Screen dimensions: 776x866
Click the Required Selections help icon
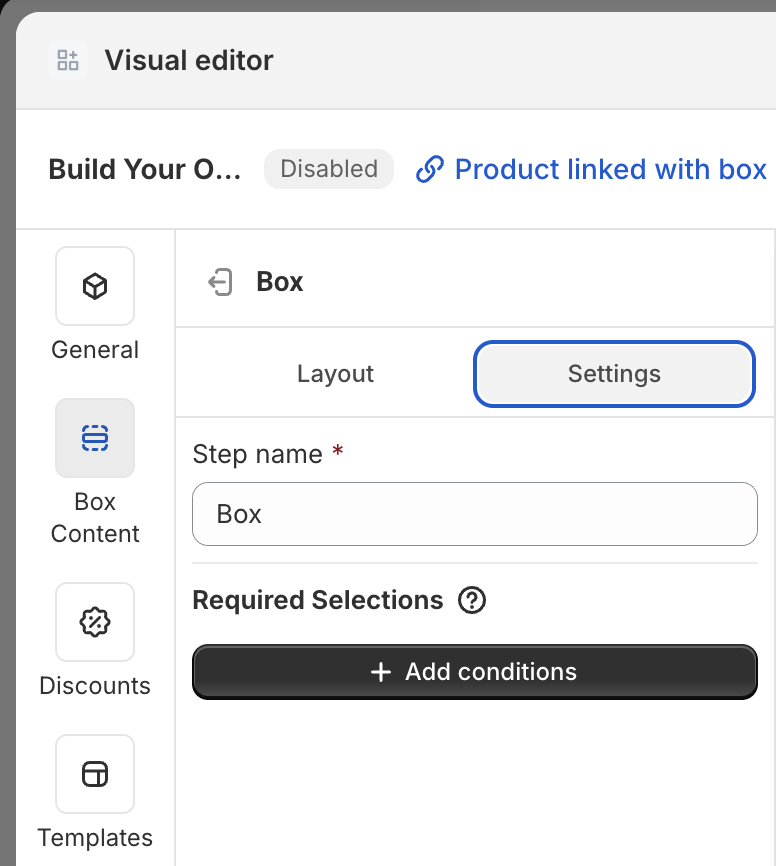(472, 600)
